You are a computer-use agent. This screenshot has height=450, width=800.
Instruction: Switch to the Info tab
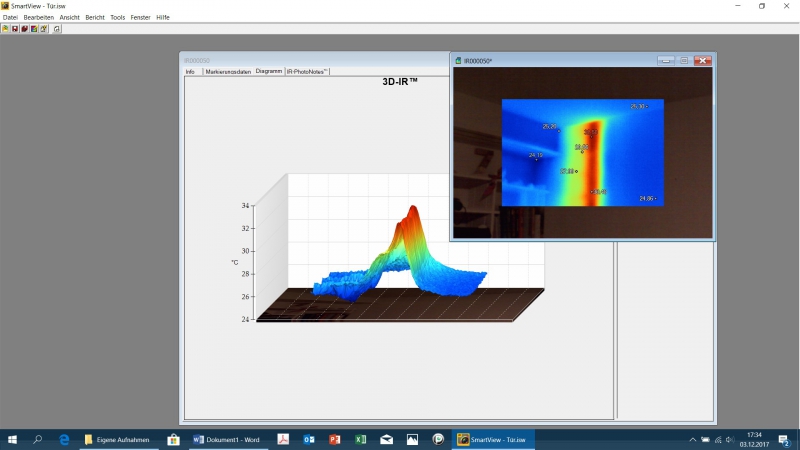tap(191, 72)
